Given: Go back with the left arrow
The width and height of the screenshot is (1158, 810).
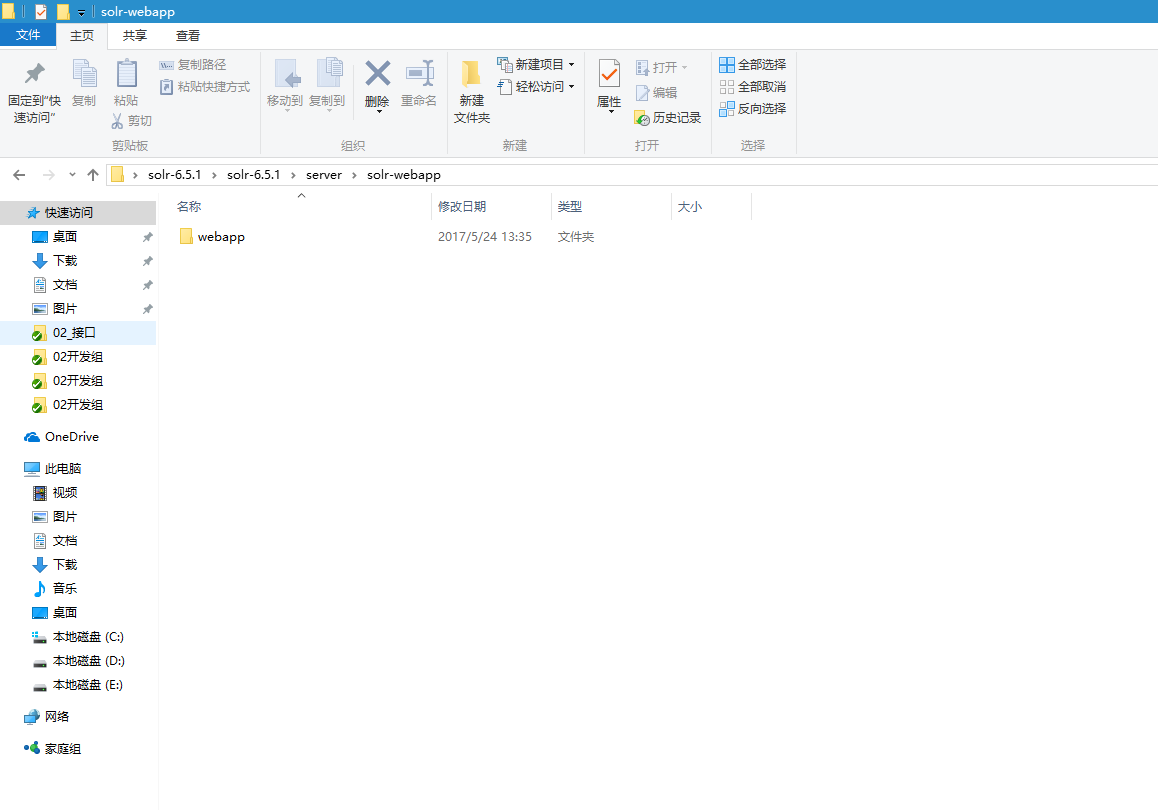Looking at the screenshot, I should pyautogui.click(x=19, y=175).
